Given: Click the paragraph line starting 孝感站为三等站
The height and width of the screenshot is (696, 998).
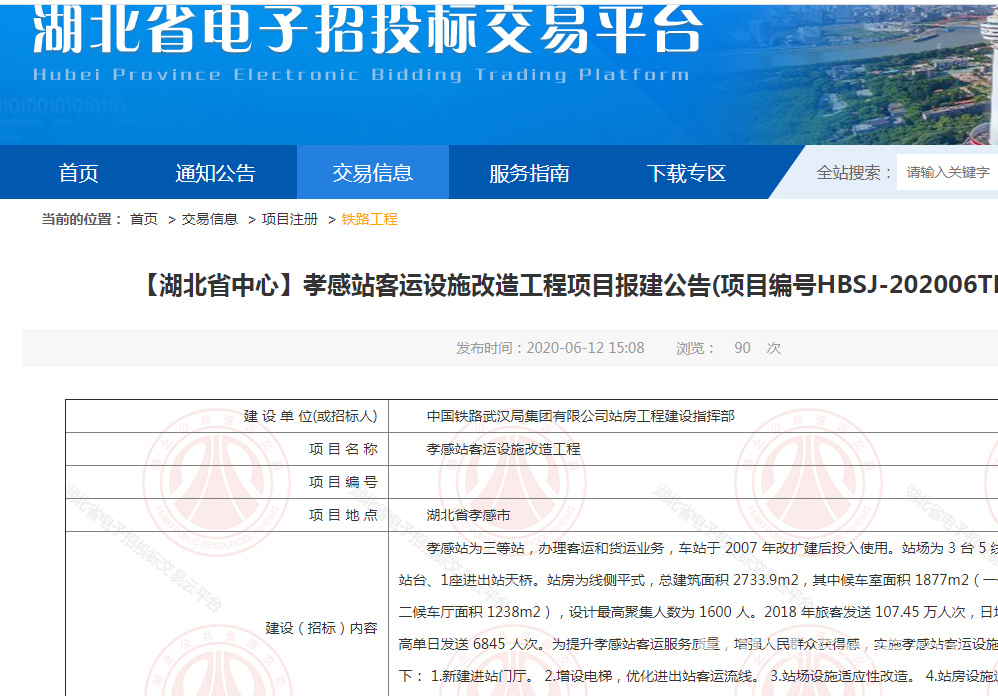Looking at the screenshot, I should [x=712, y=548].
